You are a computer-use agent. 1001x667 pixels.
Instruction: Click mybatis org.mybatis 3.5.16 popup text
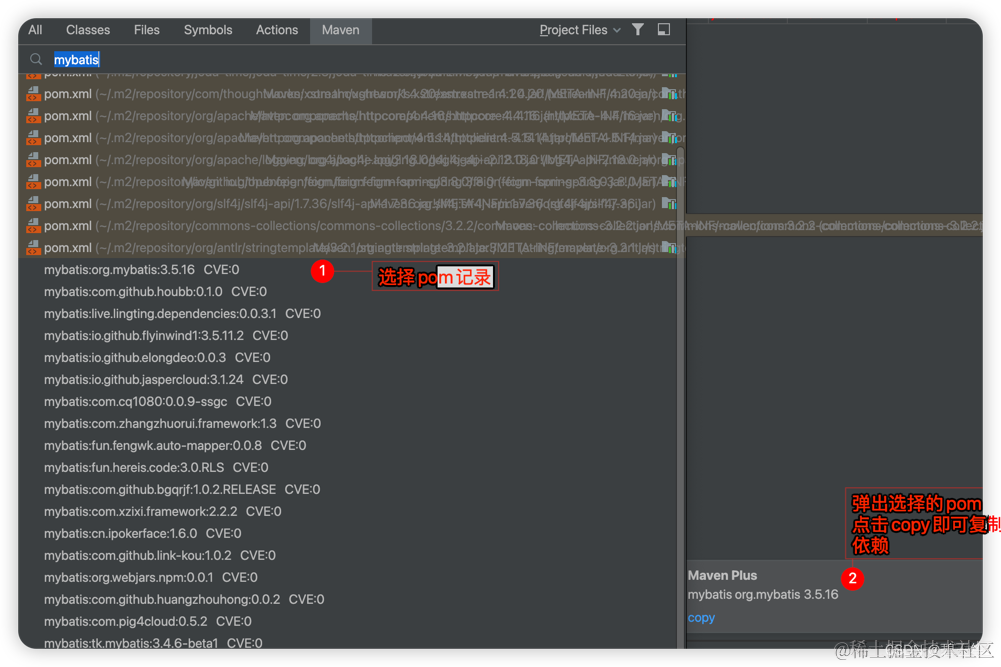tap(763, 594)
